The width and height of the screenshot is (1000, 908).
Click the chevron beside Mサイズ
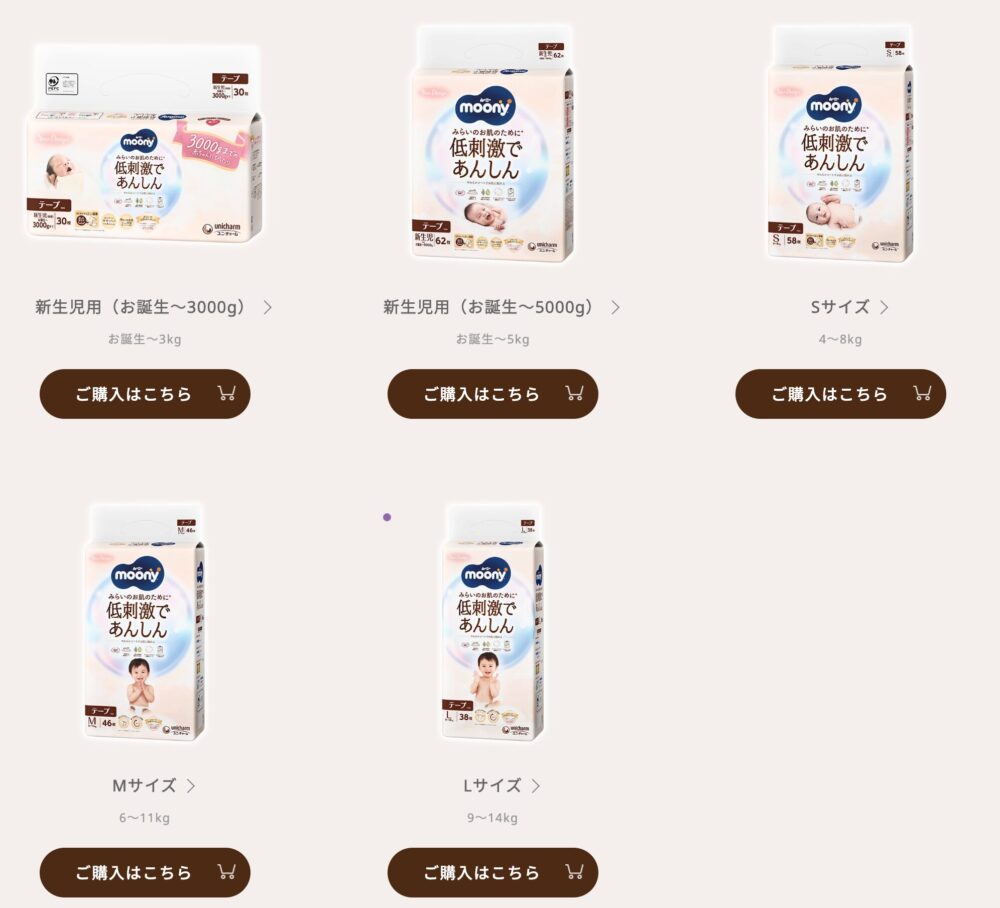coord(191,786)
